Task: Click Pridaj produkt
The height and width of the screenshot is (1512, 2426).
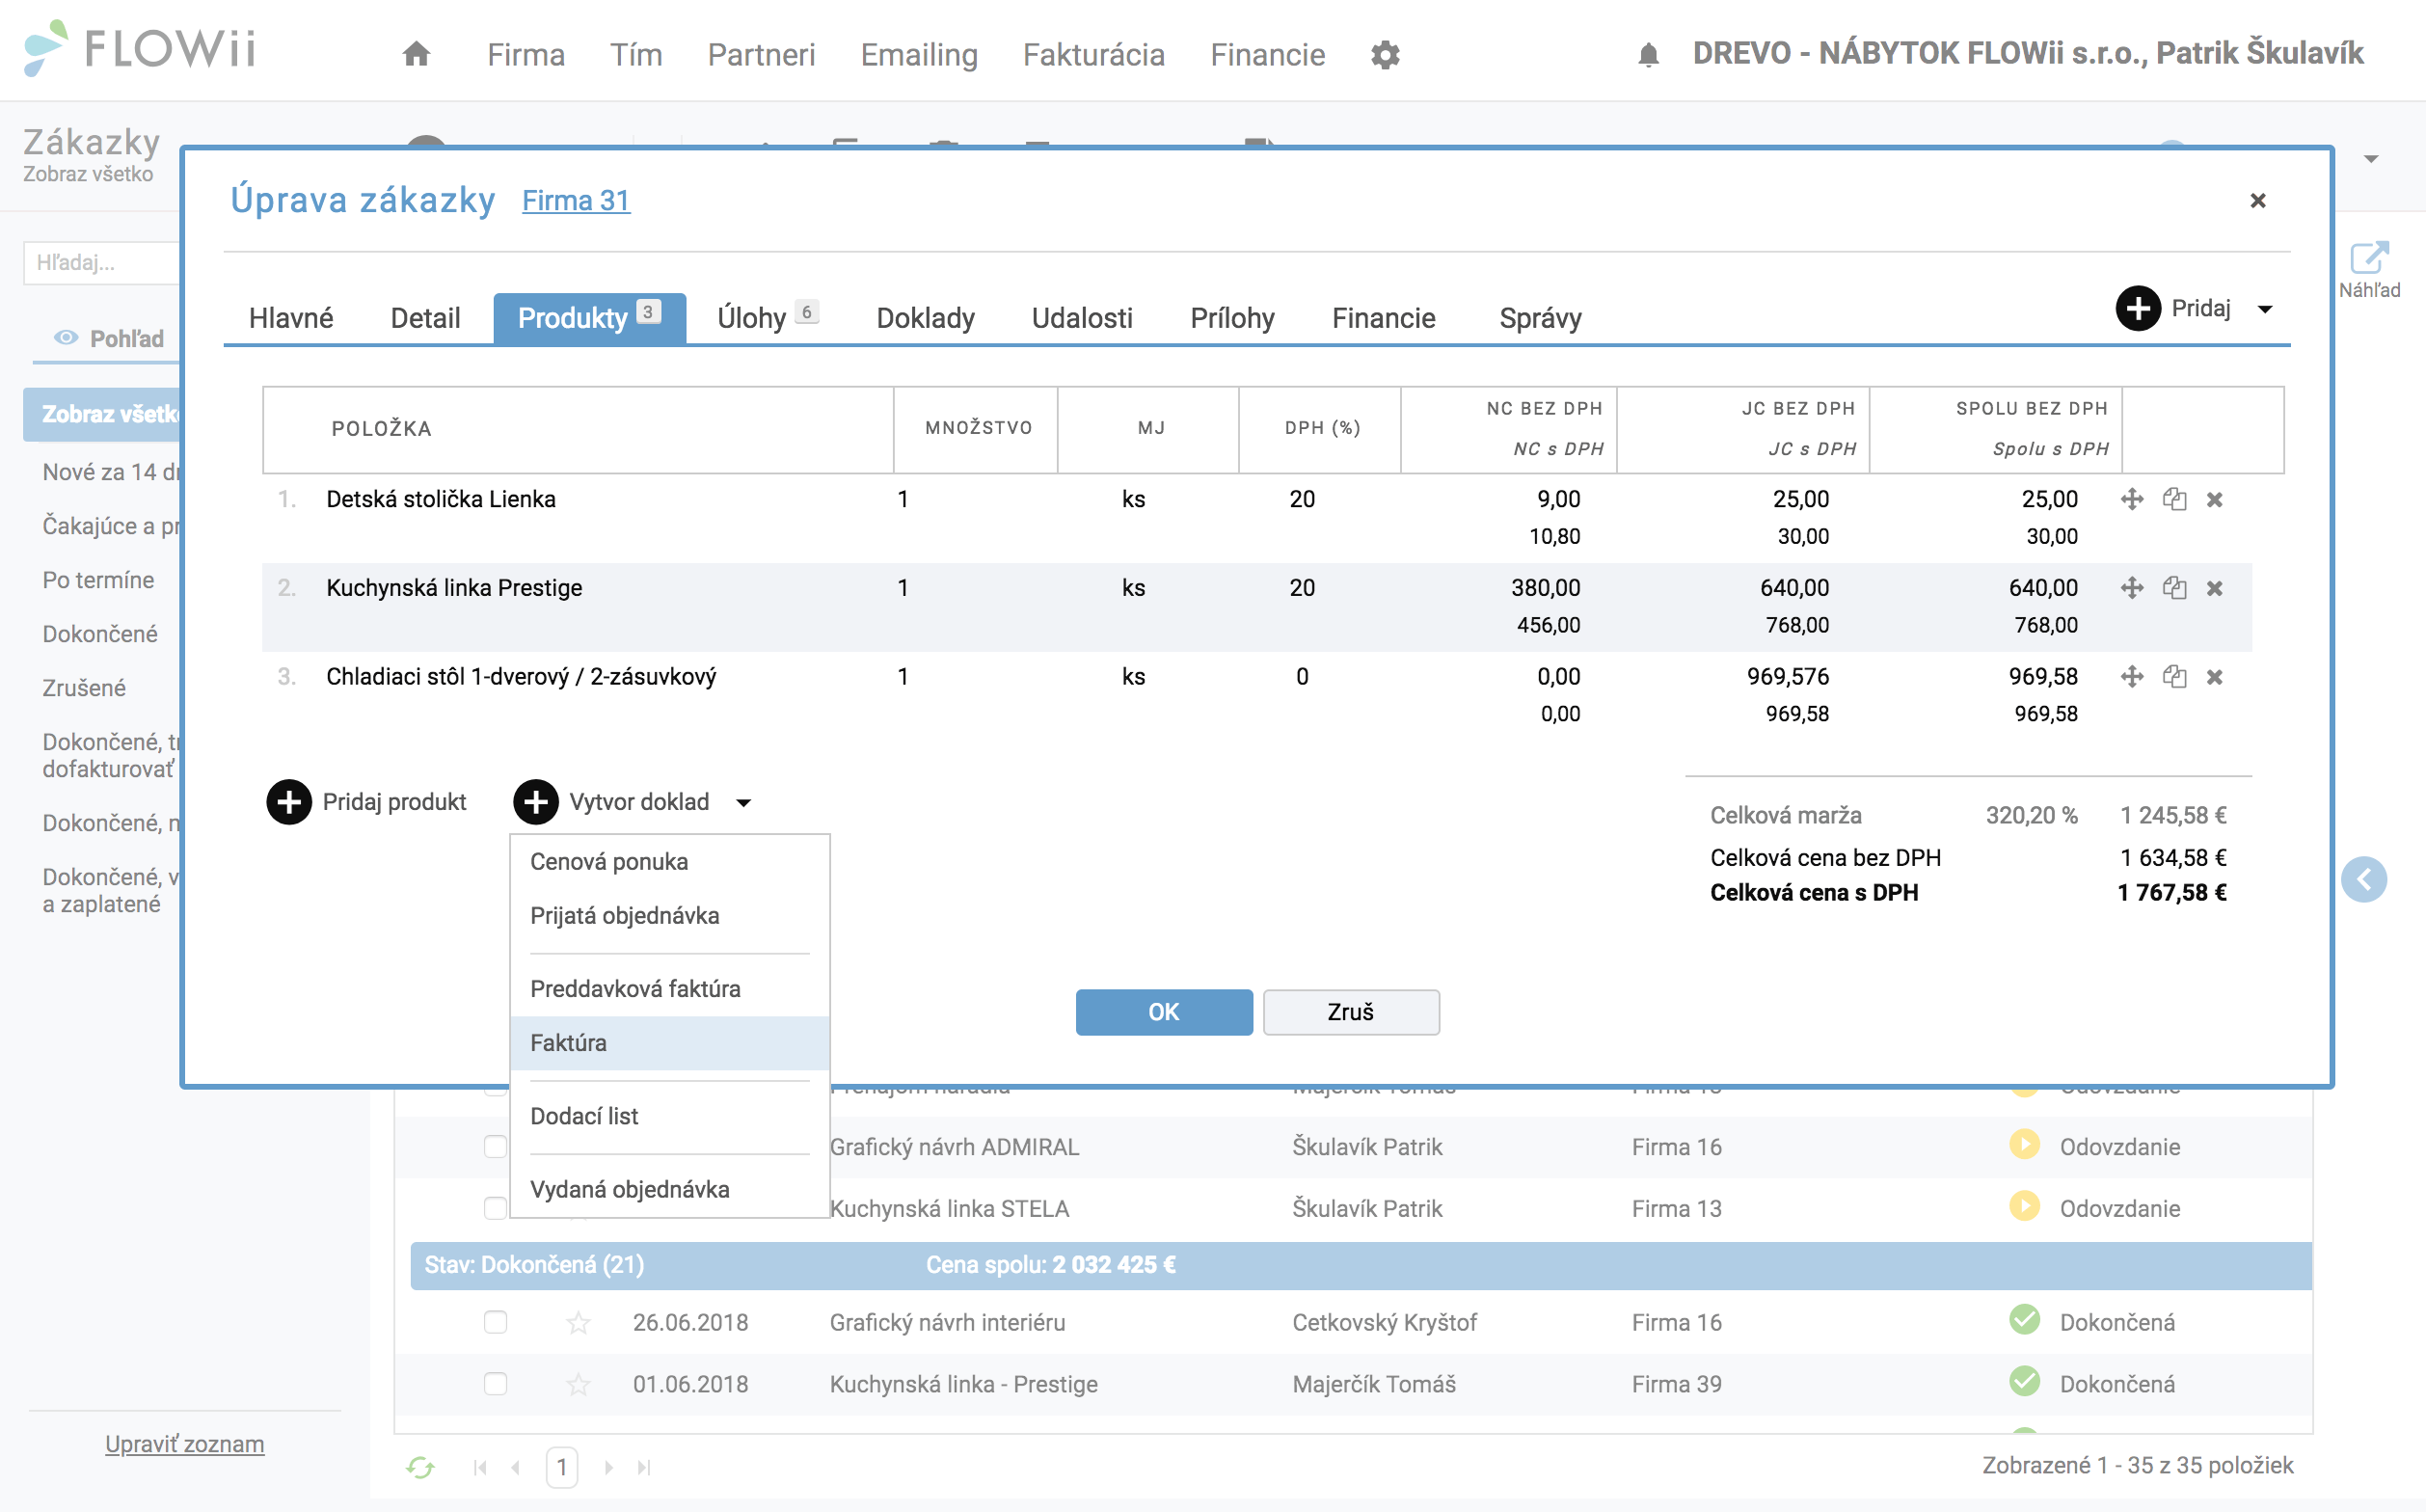Action: (x=367, y=802)
